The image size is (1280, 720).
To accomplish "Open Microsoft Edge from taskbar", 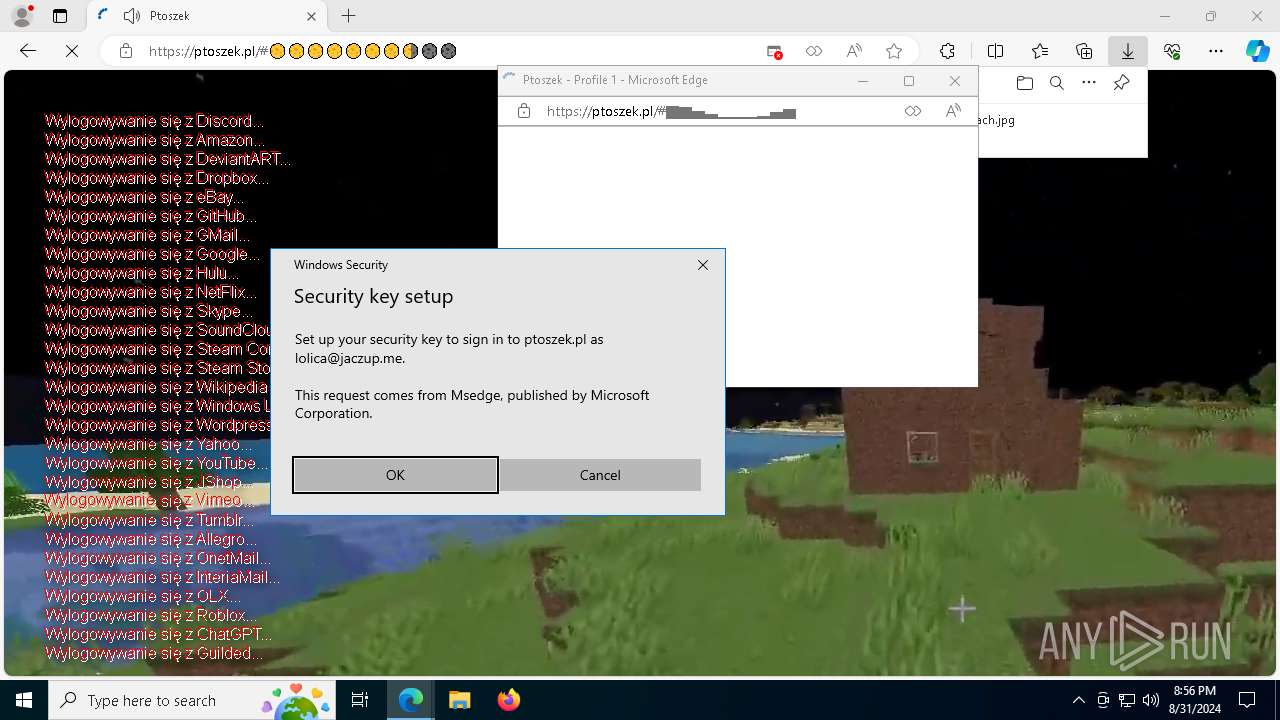I will (411, 700).
